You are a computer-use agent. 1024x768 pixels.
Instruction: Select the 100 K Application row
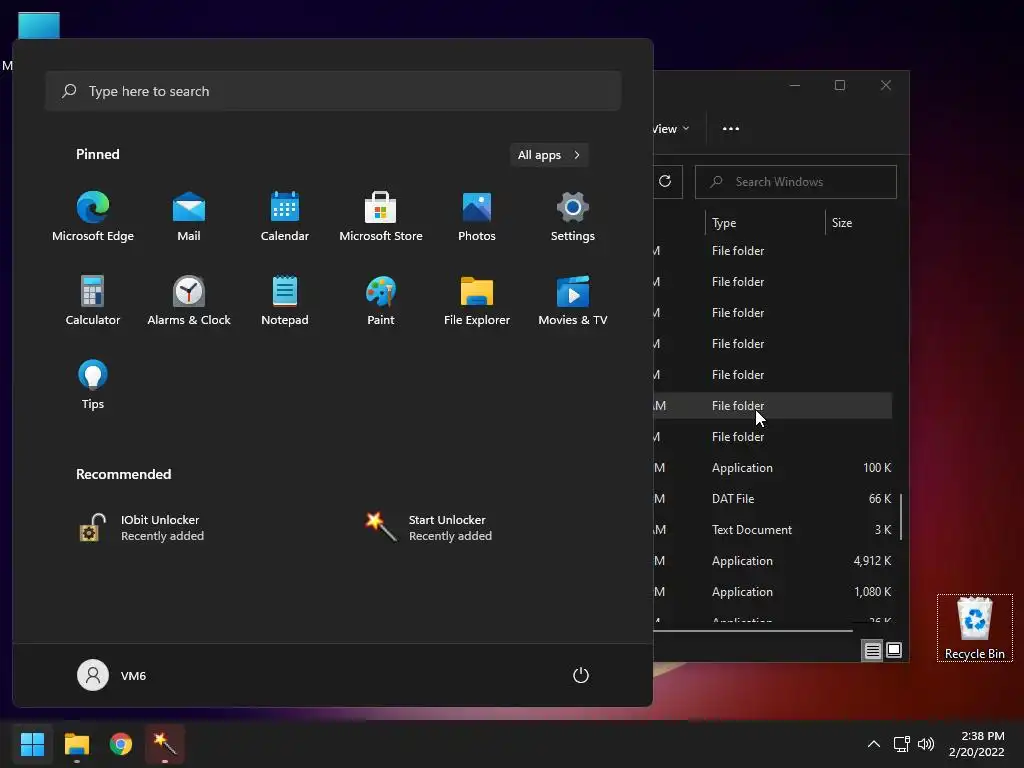pos(773,468)
